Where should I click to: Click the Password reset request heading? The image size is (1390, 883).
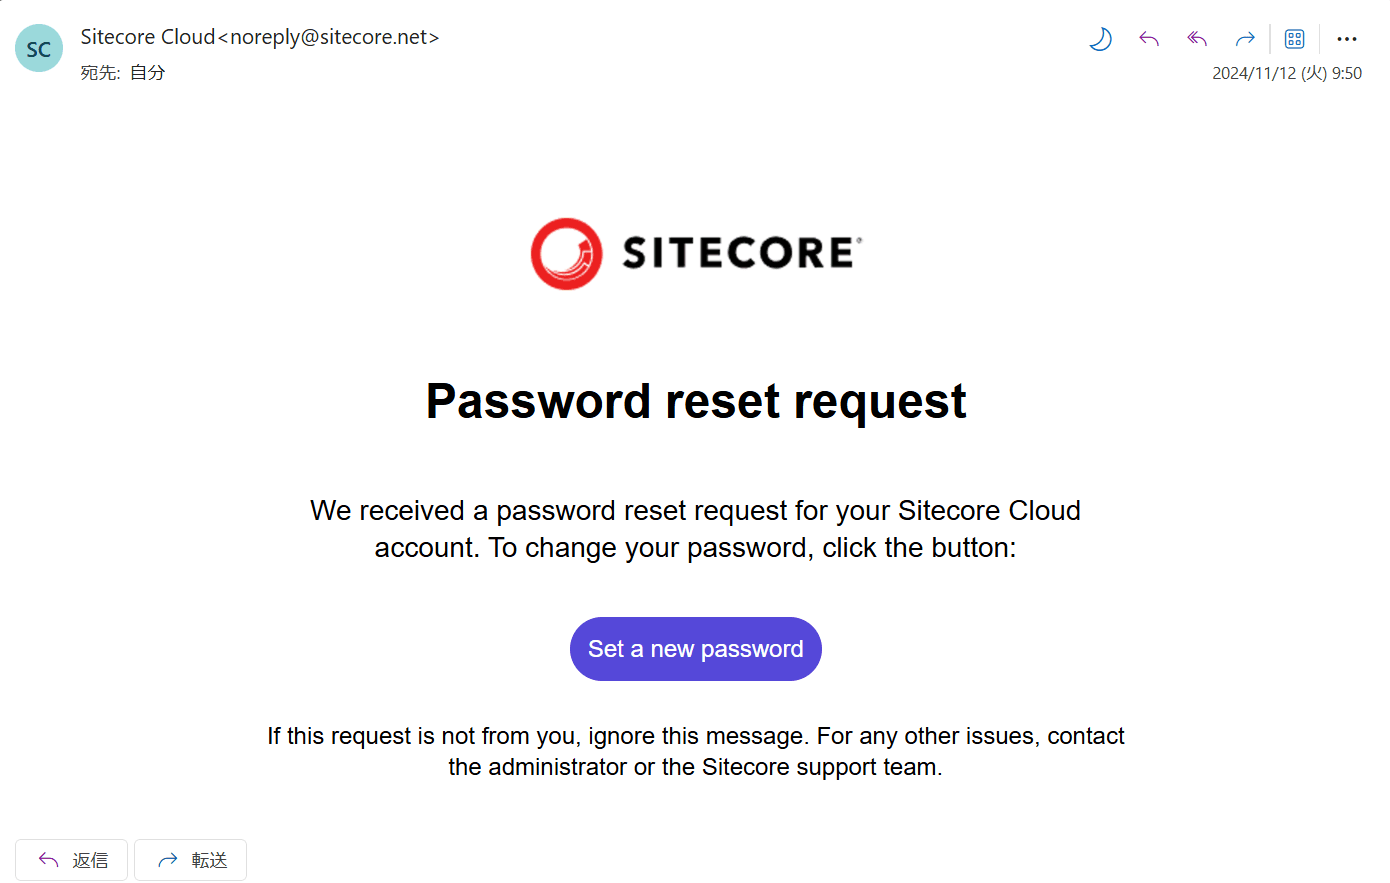coord(696,402)
